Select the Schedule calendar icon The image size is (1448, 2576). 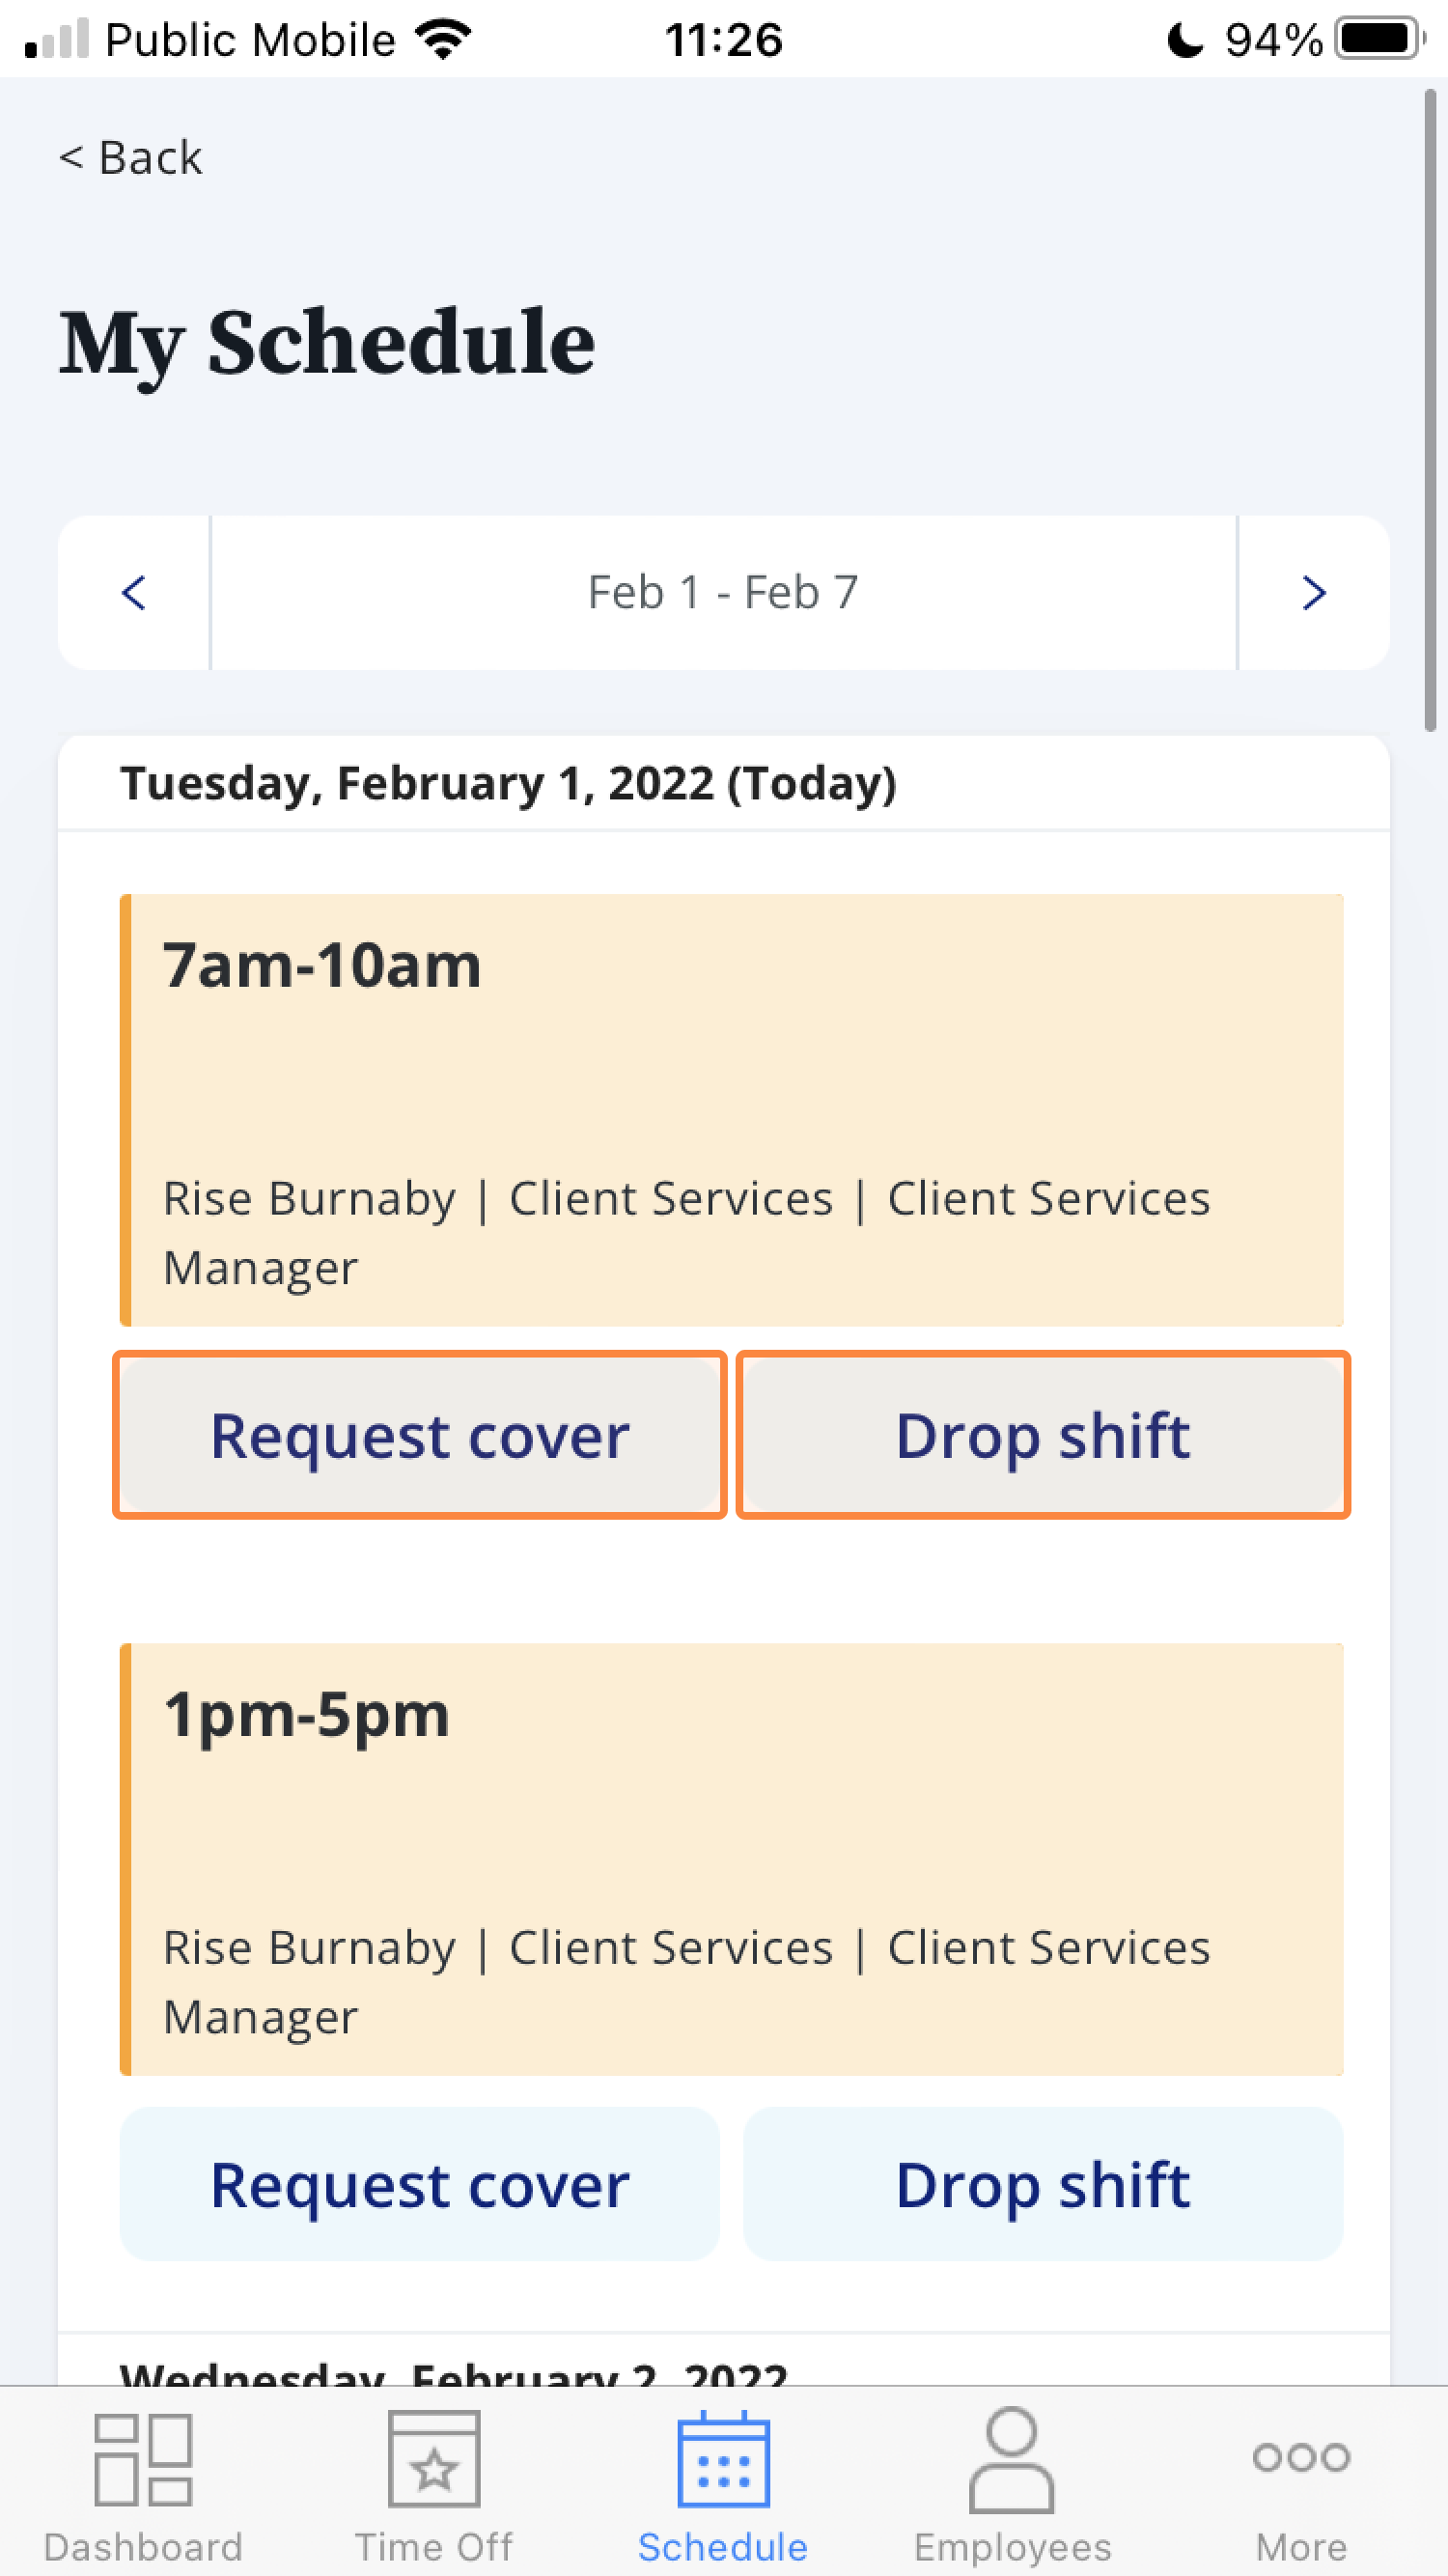pyautogui.click(x=723, y=2459)
